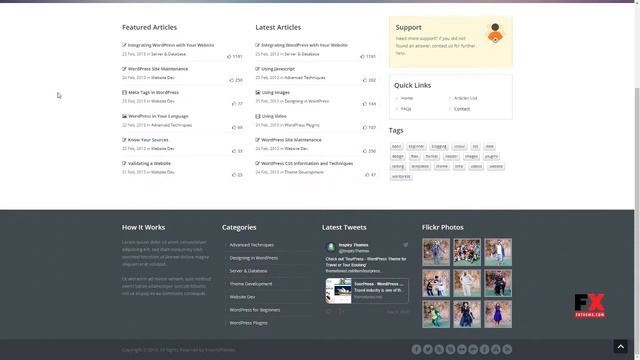Open WordPress for Beginners category
The image size is (640, 360).
click(x=255, y=310)
